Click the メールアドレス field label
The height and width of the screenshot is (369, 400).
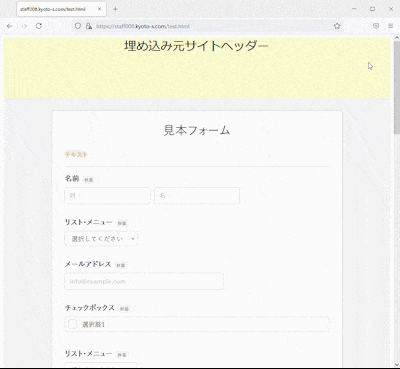point(88,264)
